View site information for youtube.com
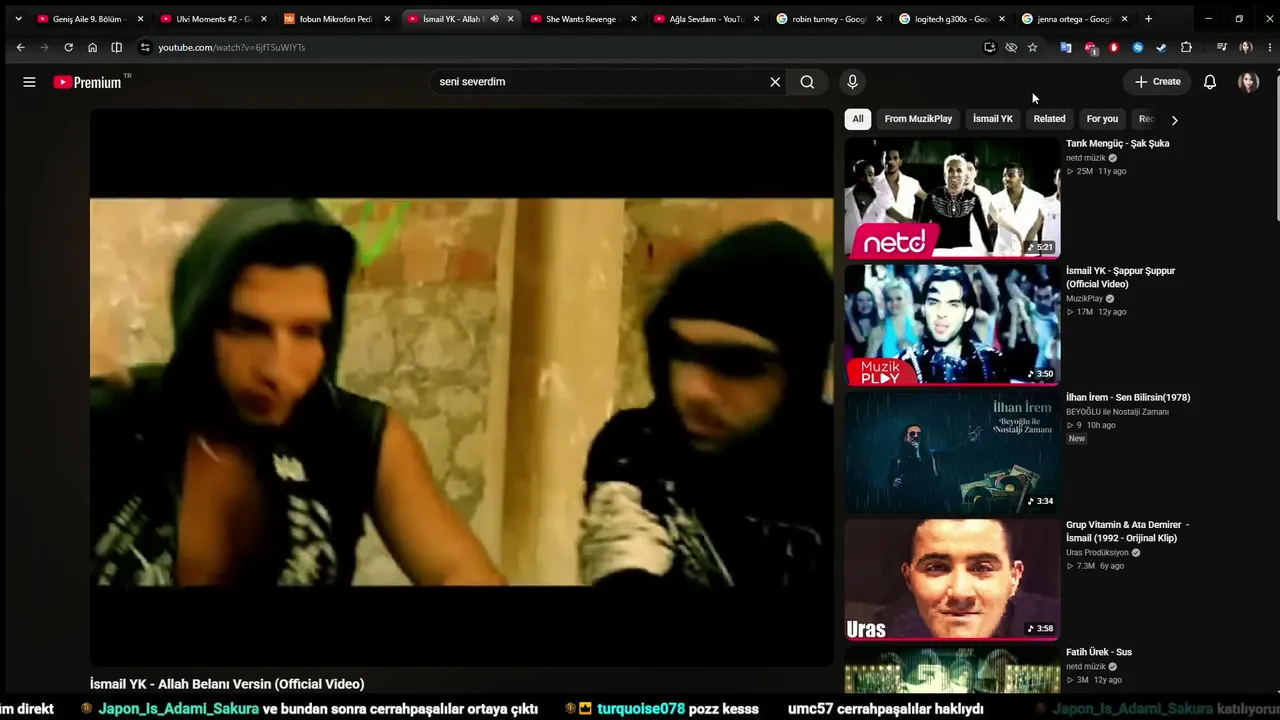1280x720 pixels. click(x=145, y=47)
